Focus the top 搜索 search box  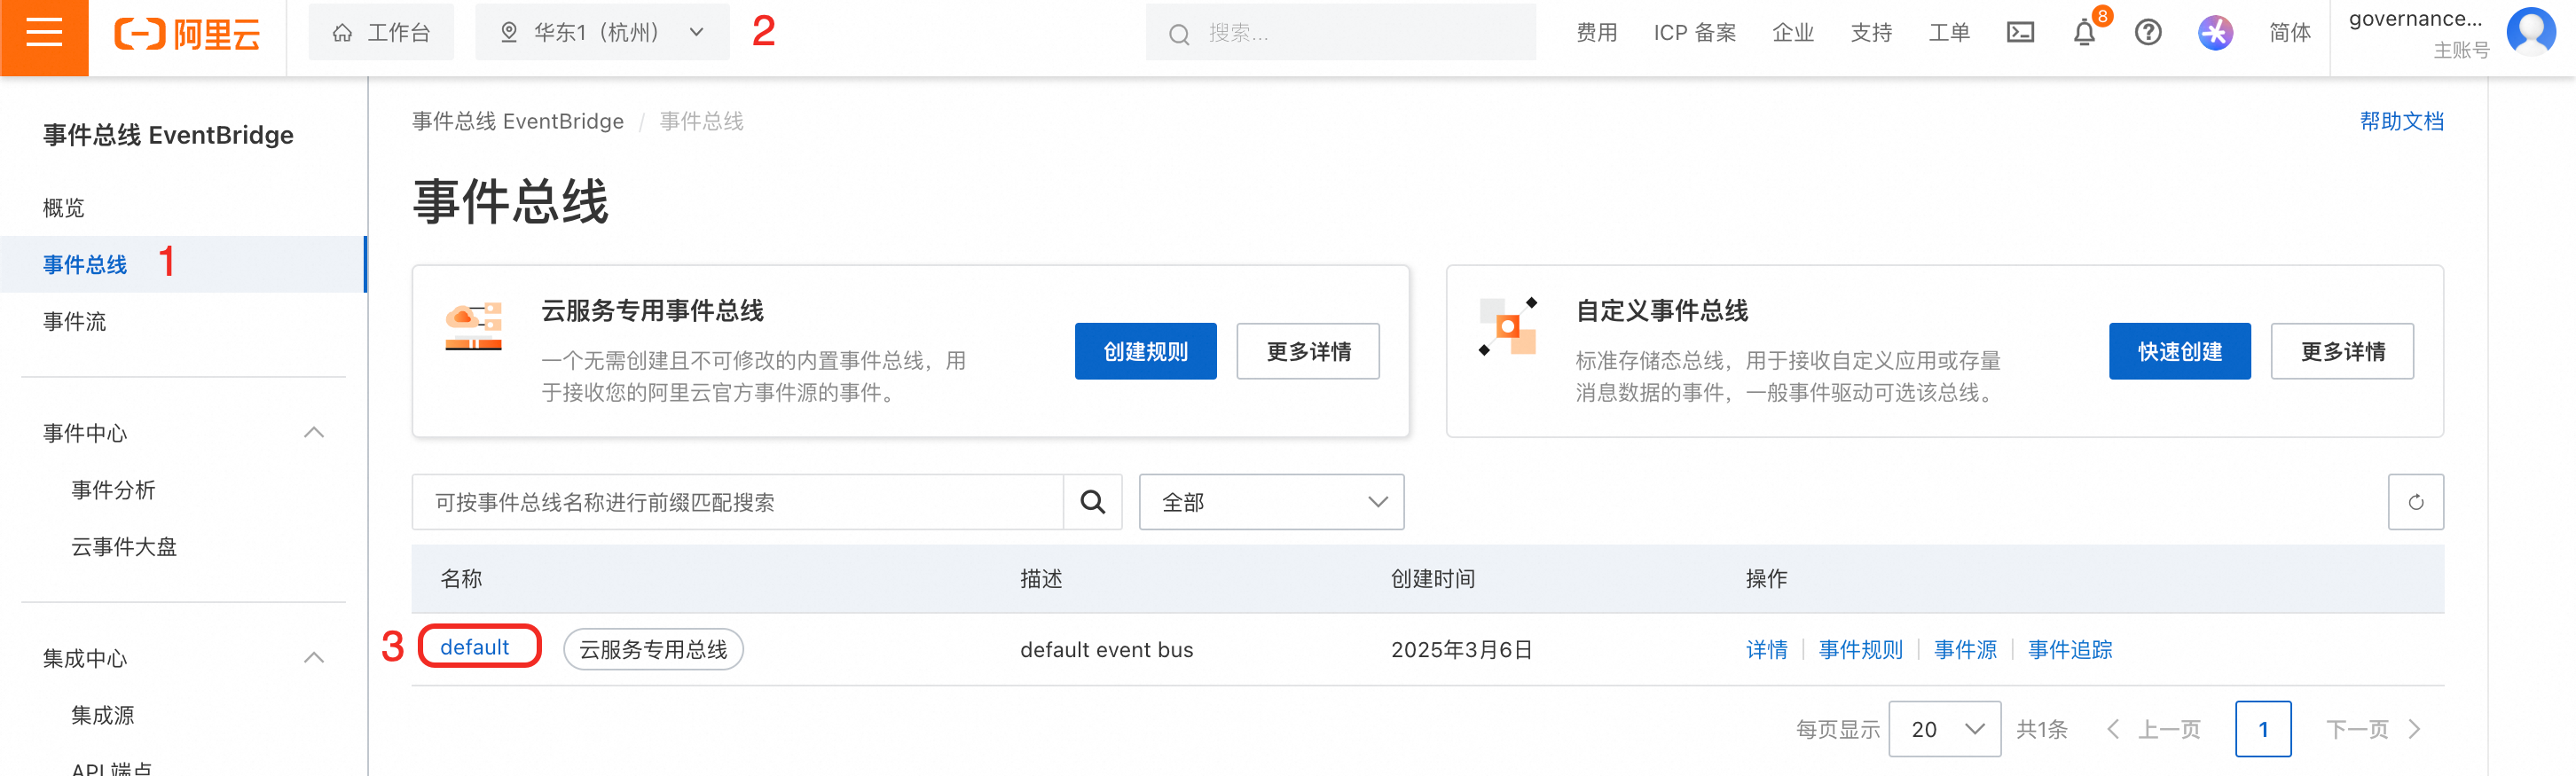pyautogui.click(x=1340, y=33)
